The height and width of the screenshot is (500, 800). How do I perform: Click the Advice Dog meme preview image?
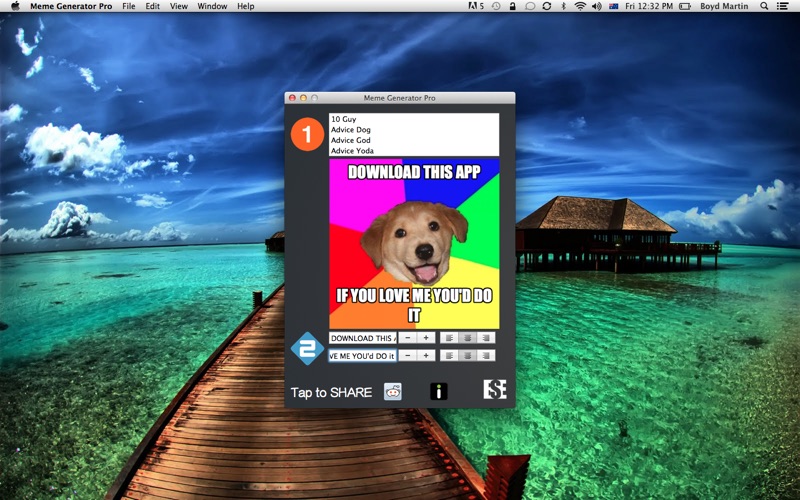click(414, 243)
